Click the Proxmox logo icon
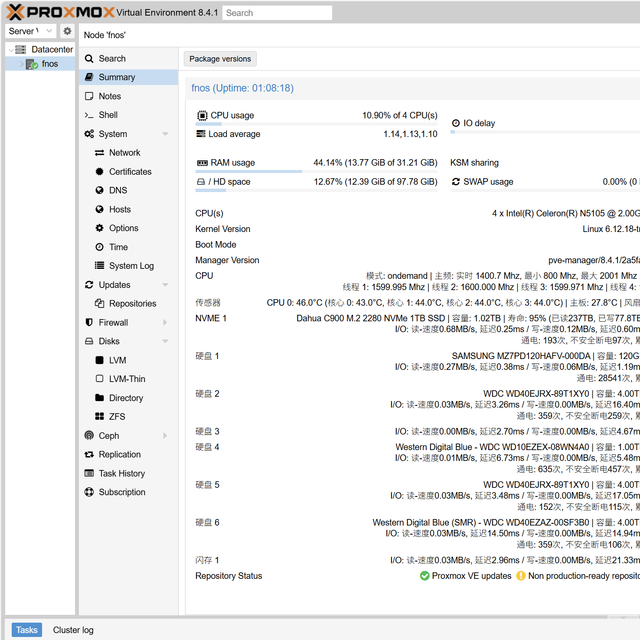Image resolution: width=640 pixels, height=640 pixels. (x=16, y=12)
